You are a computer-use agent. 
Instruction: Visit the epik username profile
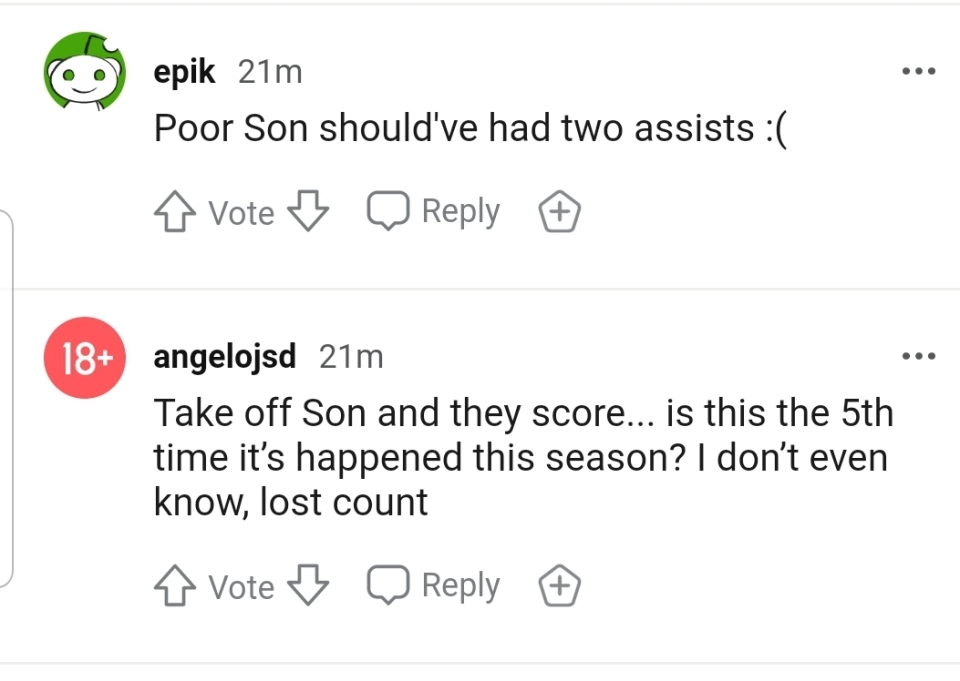[x=184, y=72]
